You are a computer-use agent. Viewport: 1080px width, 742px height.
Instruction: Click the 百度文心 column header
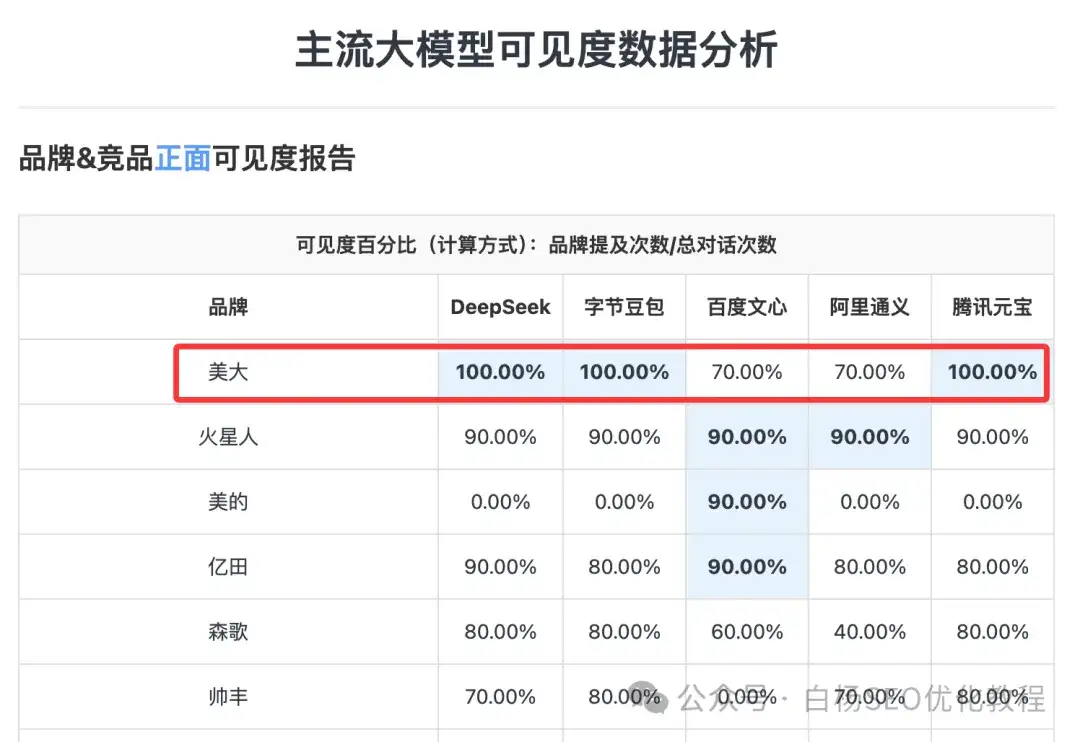(x=747, y=307)
